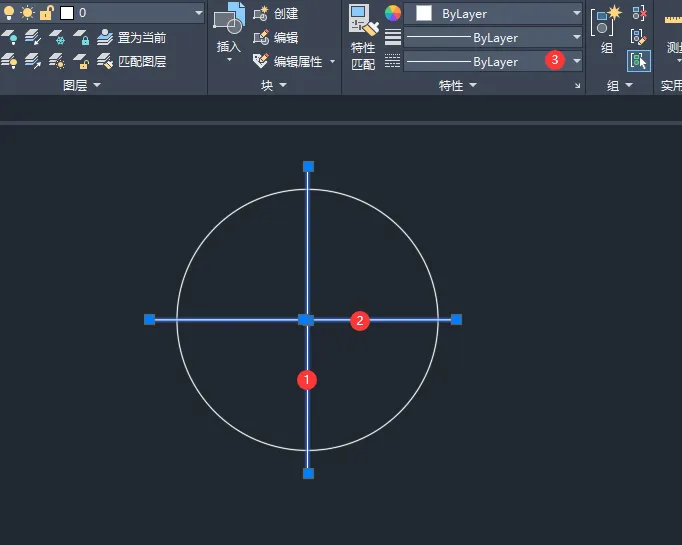Click the object color wheel icon
The width and height of the screenshot is (682, 545).
(393, 13)
